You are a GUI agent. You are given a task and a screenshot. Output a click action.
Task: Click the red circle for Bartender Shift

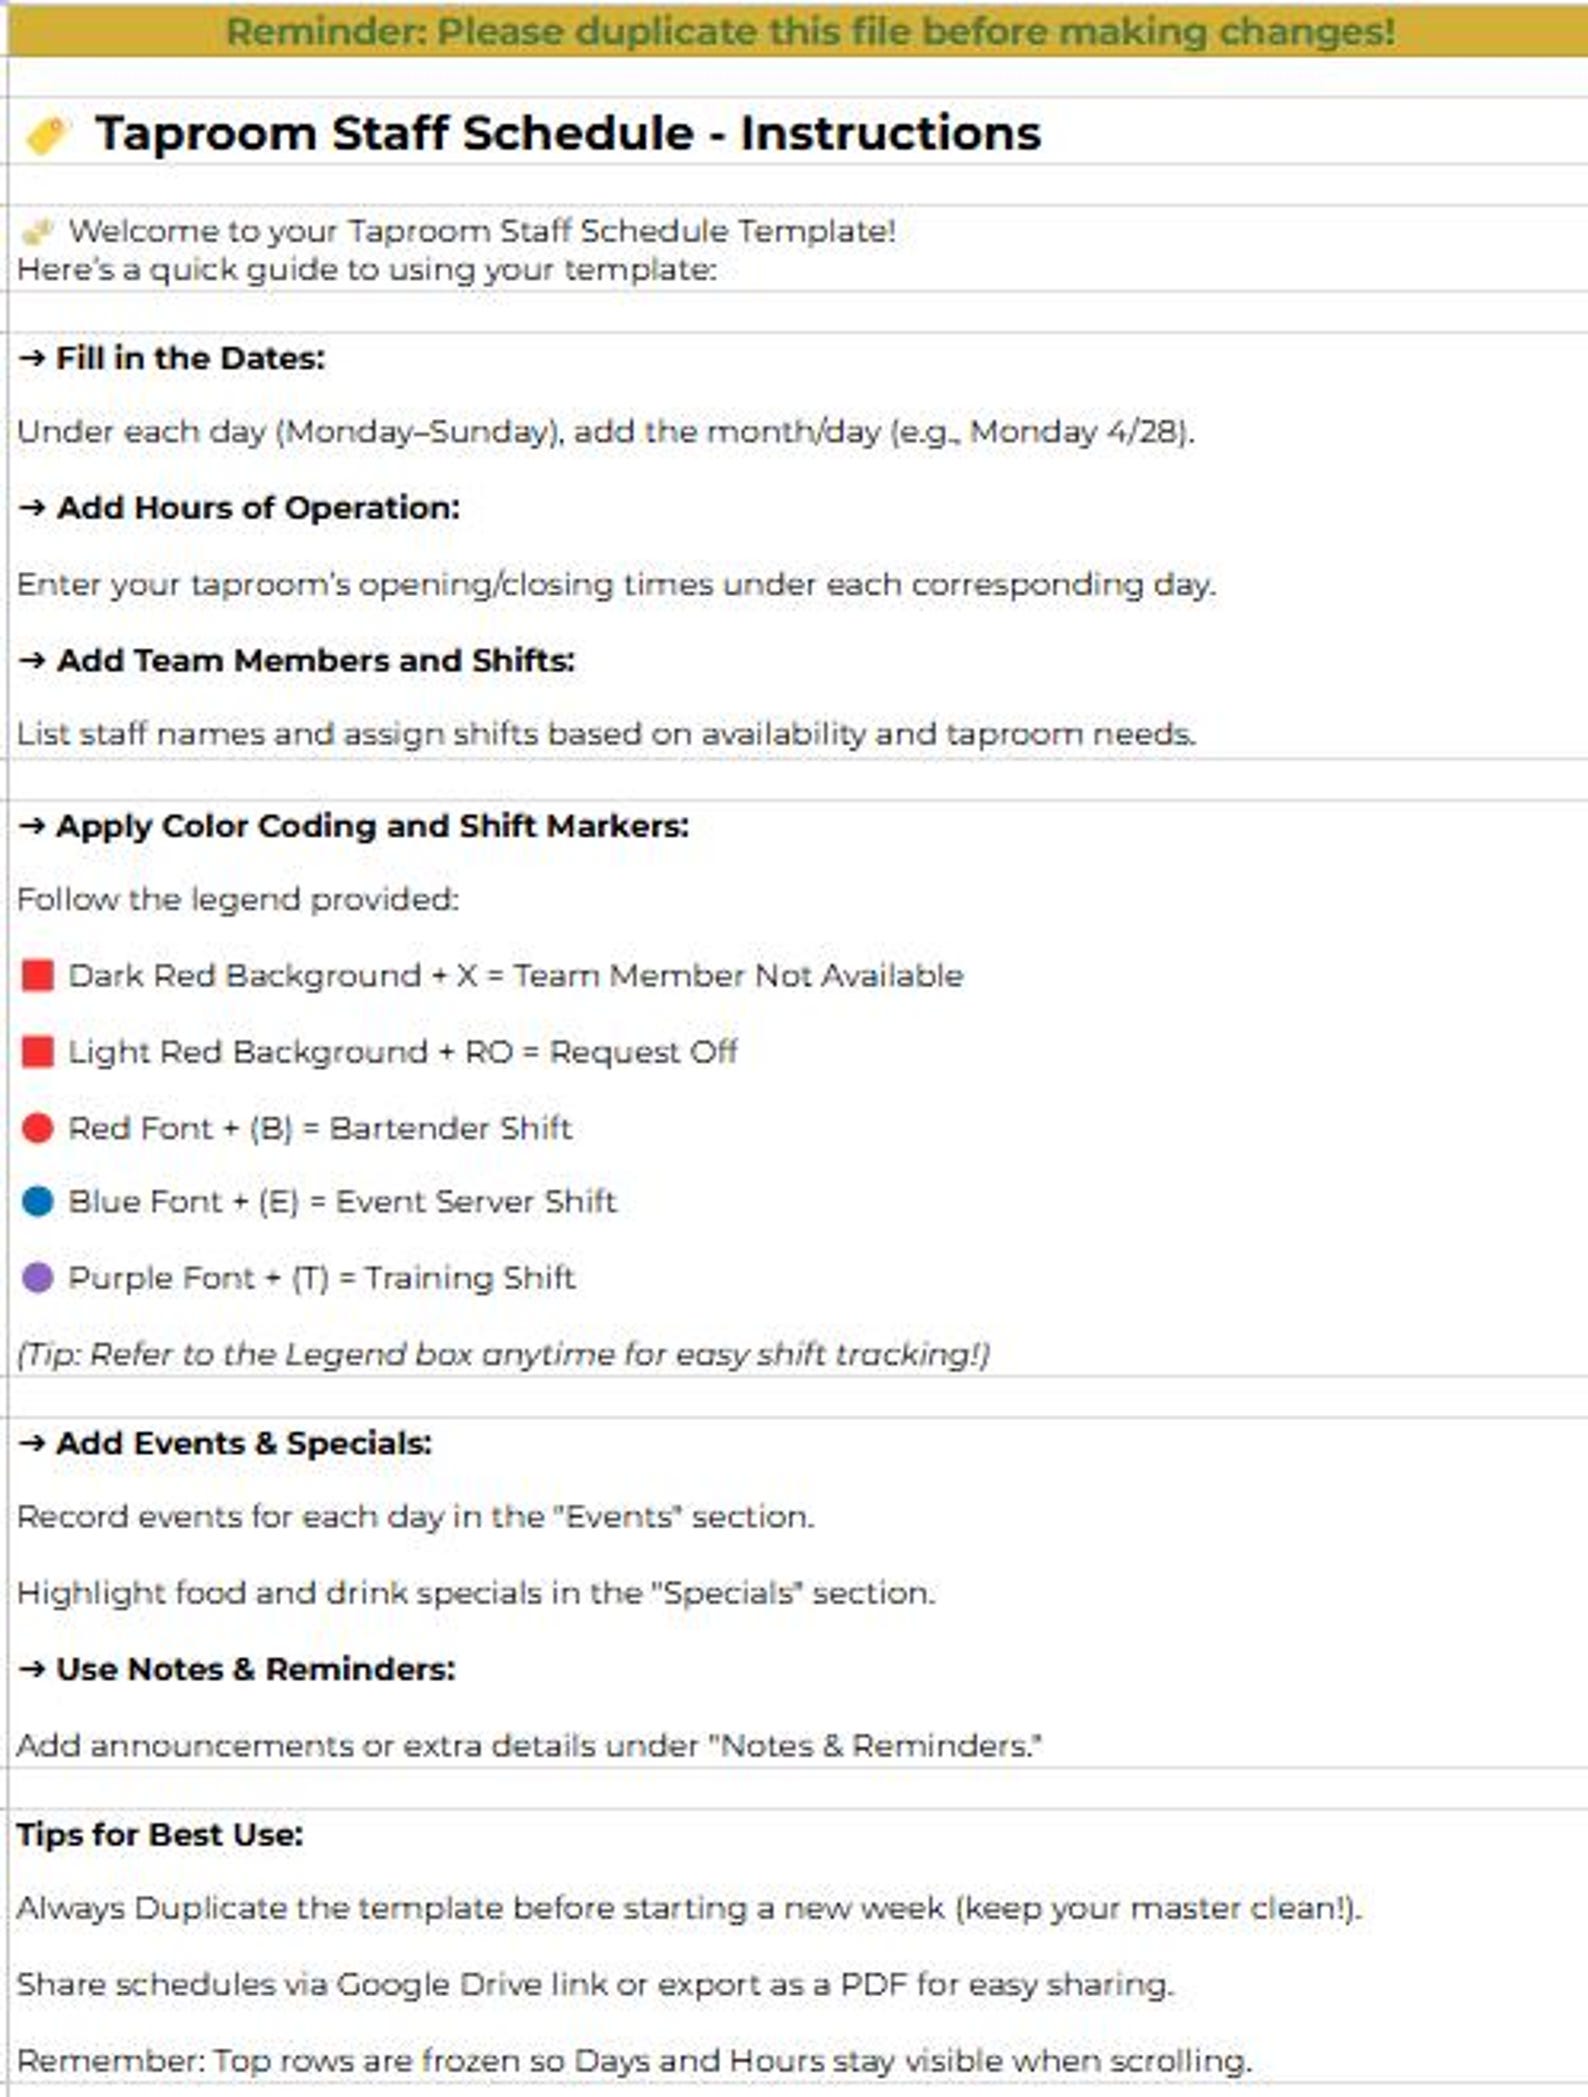[x=37, y=1128]
